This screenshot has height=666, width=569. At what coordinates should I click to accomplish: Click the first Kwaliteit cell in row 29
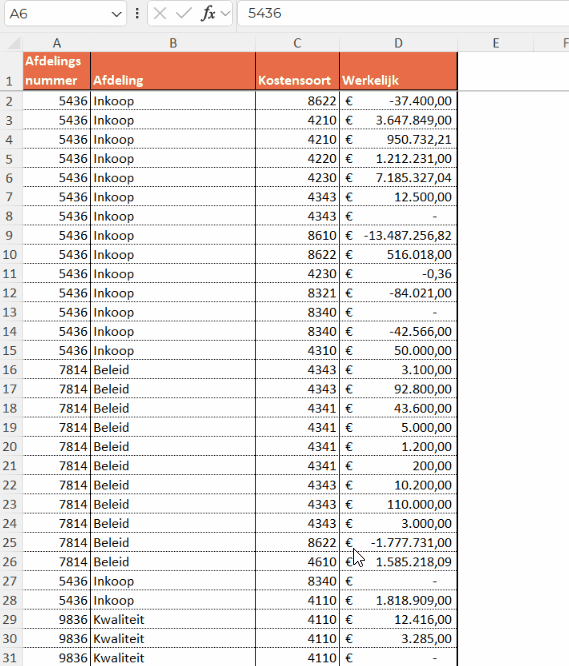coord(173,619)
